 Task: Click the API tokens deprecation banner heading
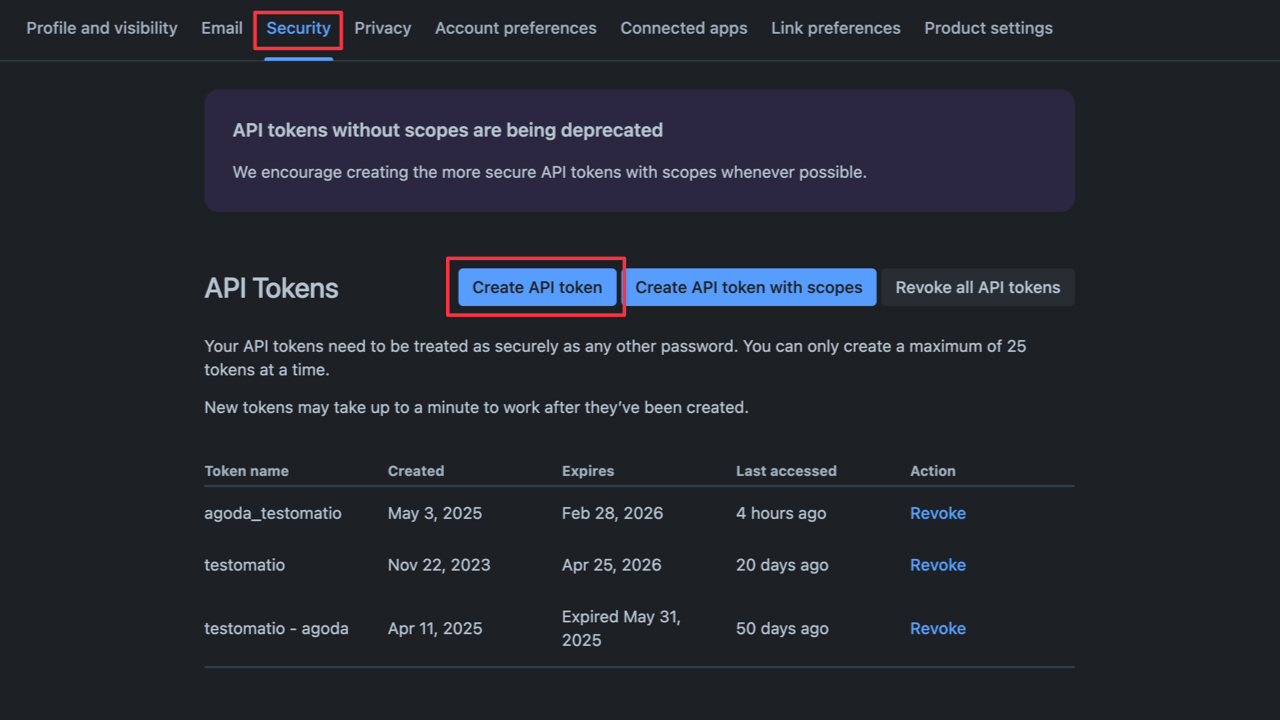click(448, 130)
